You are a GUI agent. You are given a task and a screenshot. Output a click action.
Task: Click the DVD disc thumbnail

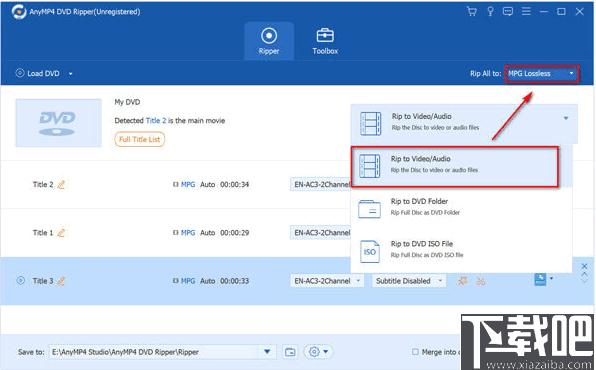[59, 123]
